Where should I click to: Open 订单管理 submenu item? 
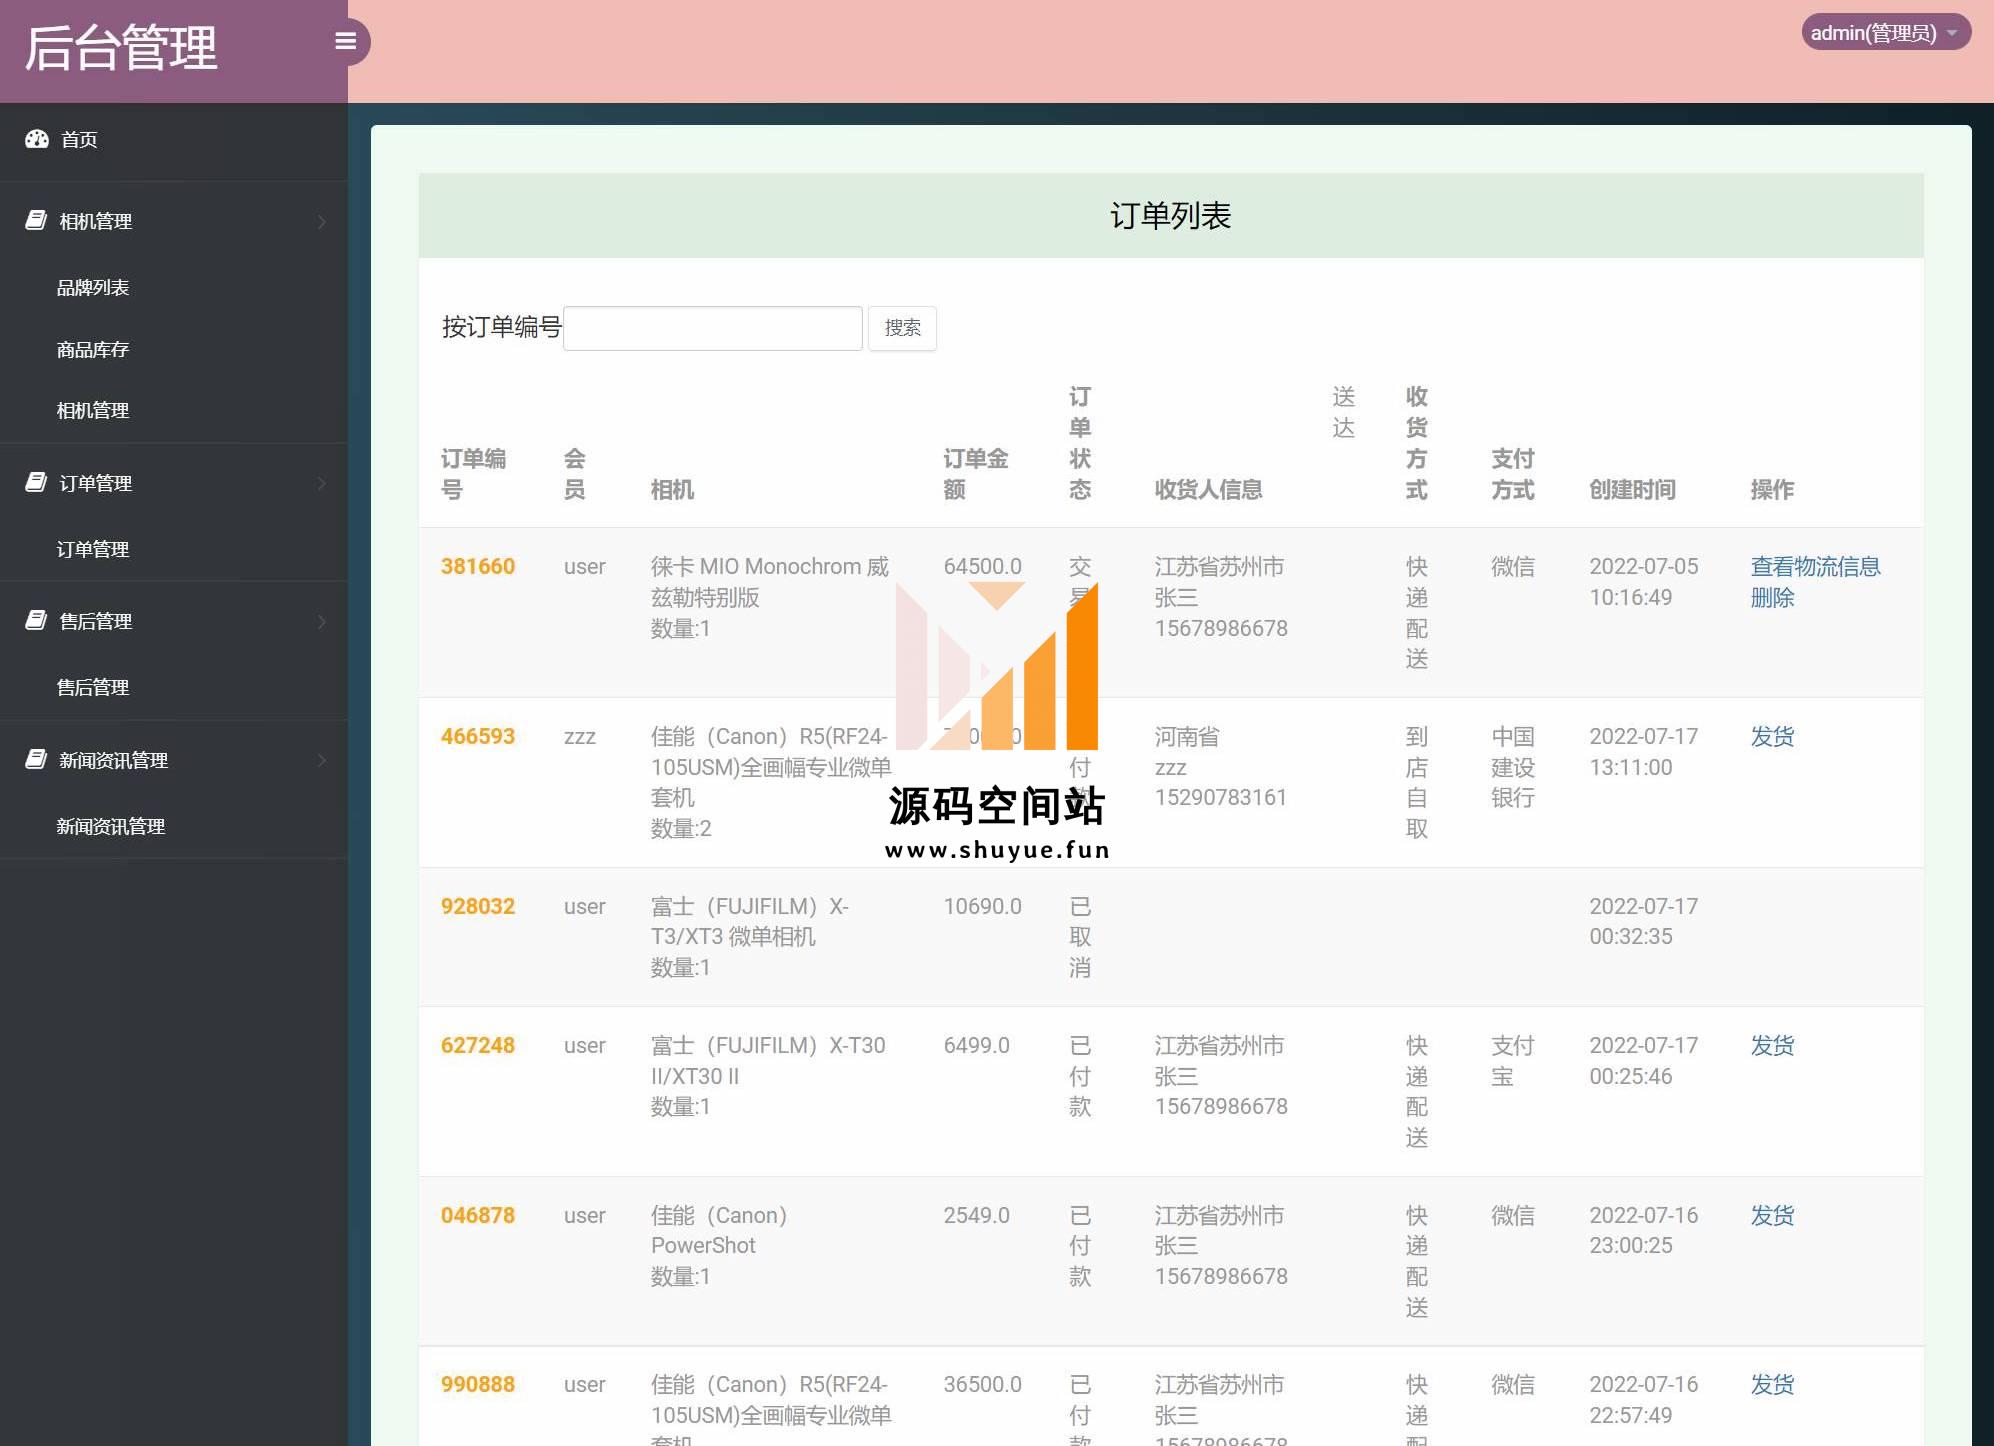pyautogui.click(x=93, y=550)
